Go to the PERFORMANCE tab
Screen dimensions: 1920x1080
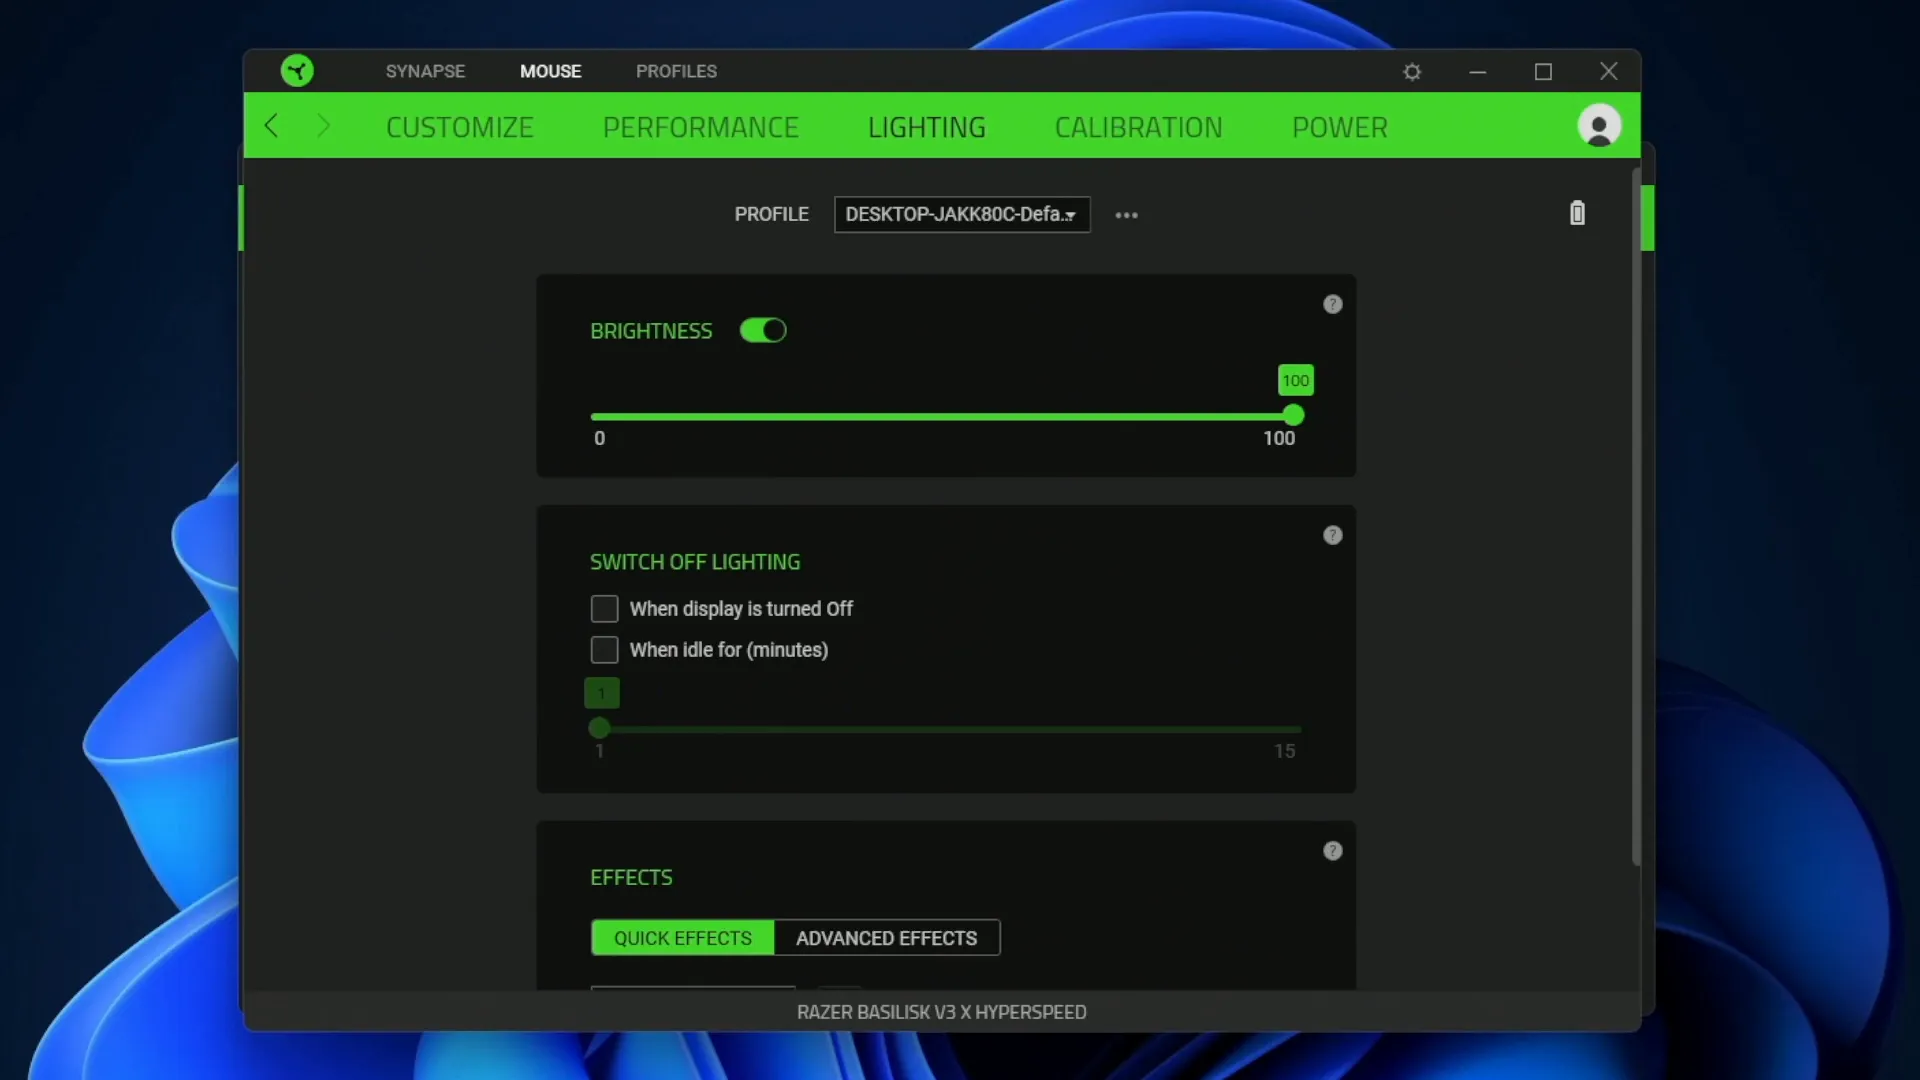[701, 127]
